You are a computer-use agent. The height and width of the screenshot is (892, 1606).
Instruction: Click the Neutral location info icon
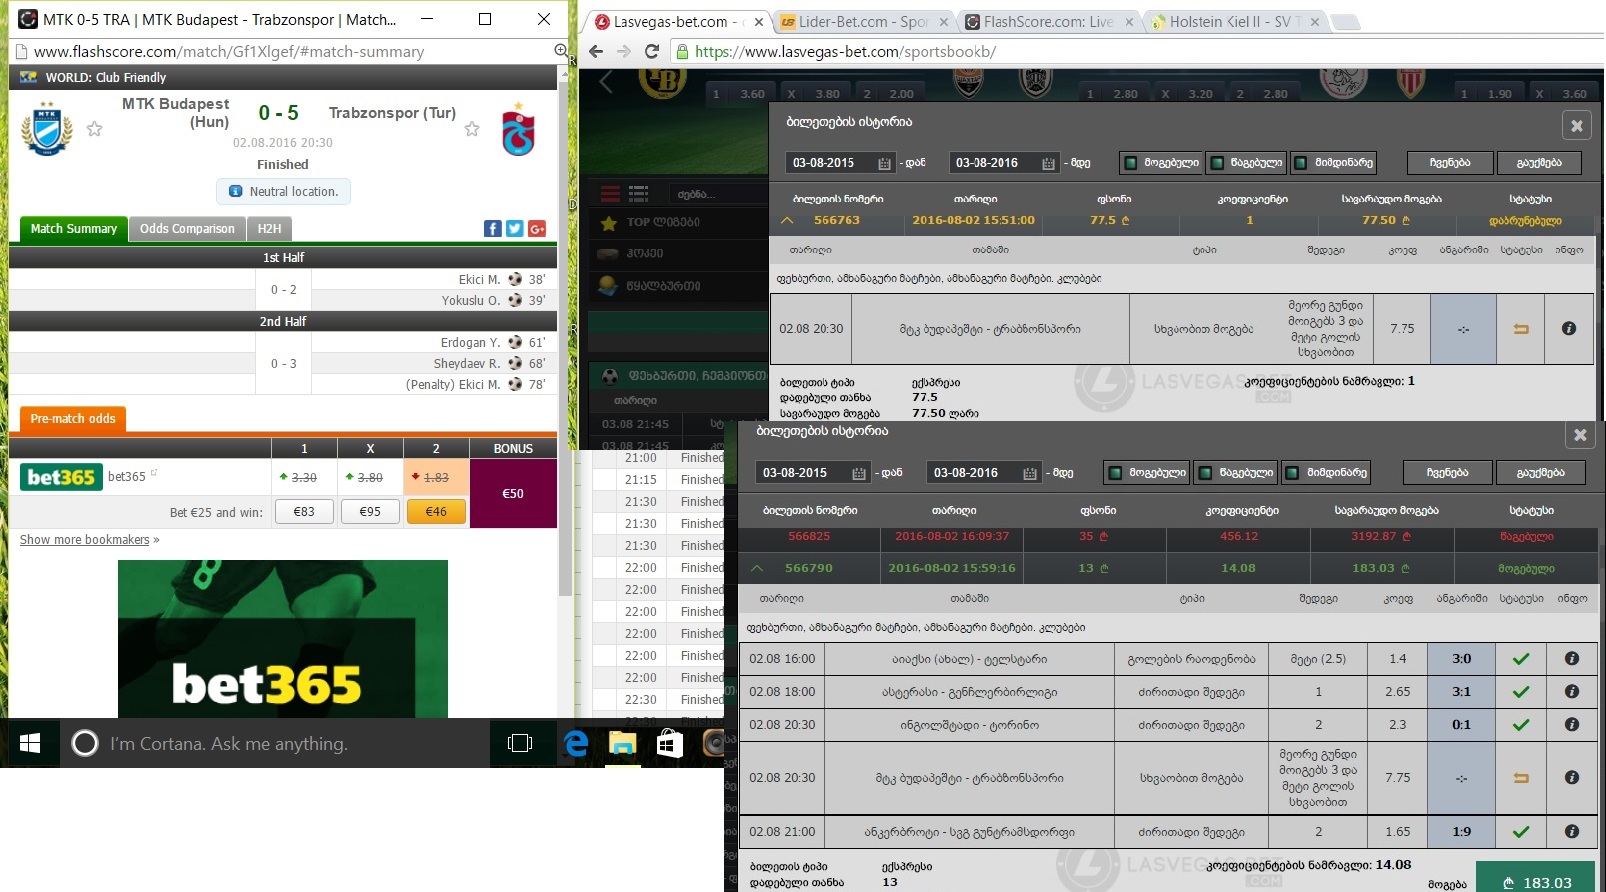pos(235,191)
